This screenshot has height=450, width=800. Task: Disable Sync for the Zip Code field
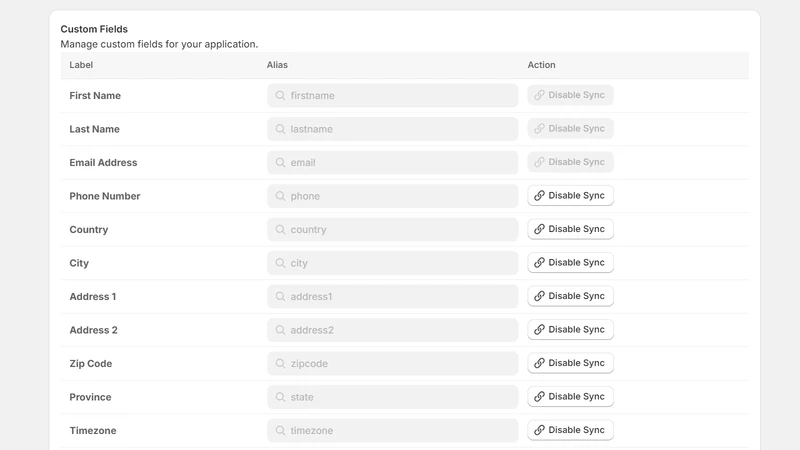[x=570, y=363]
